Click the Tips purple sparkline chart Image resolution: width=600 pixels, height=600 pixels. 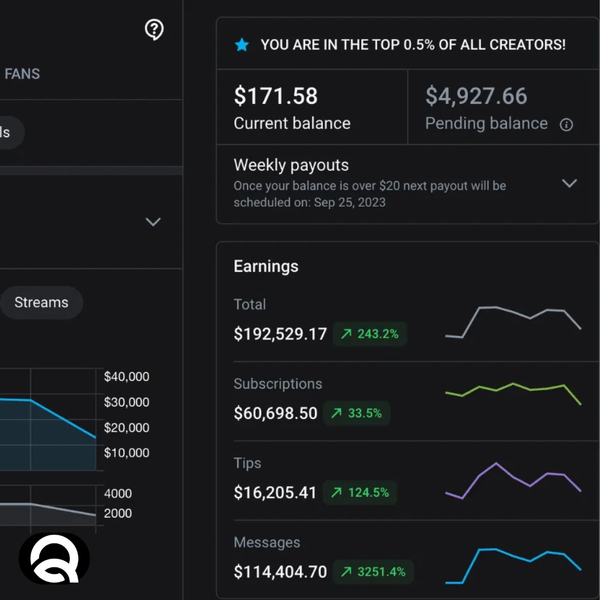(x=513, y=480)
